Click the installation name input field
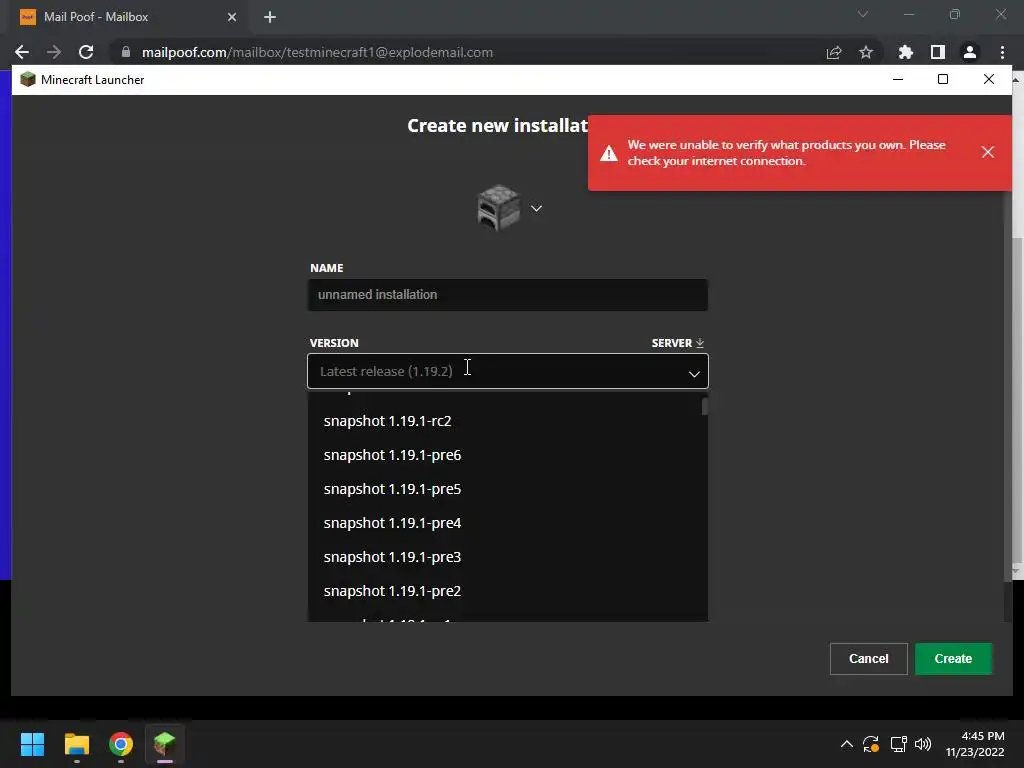1024x768 pixels. 507,295
